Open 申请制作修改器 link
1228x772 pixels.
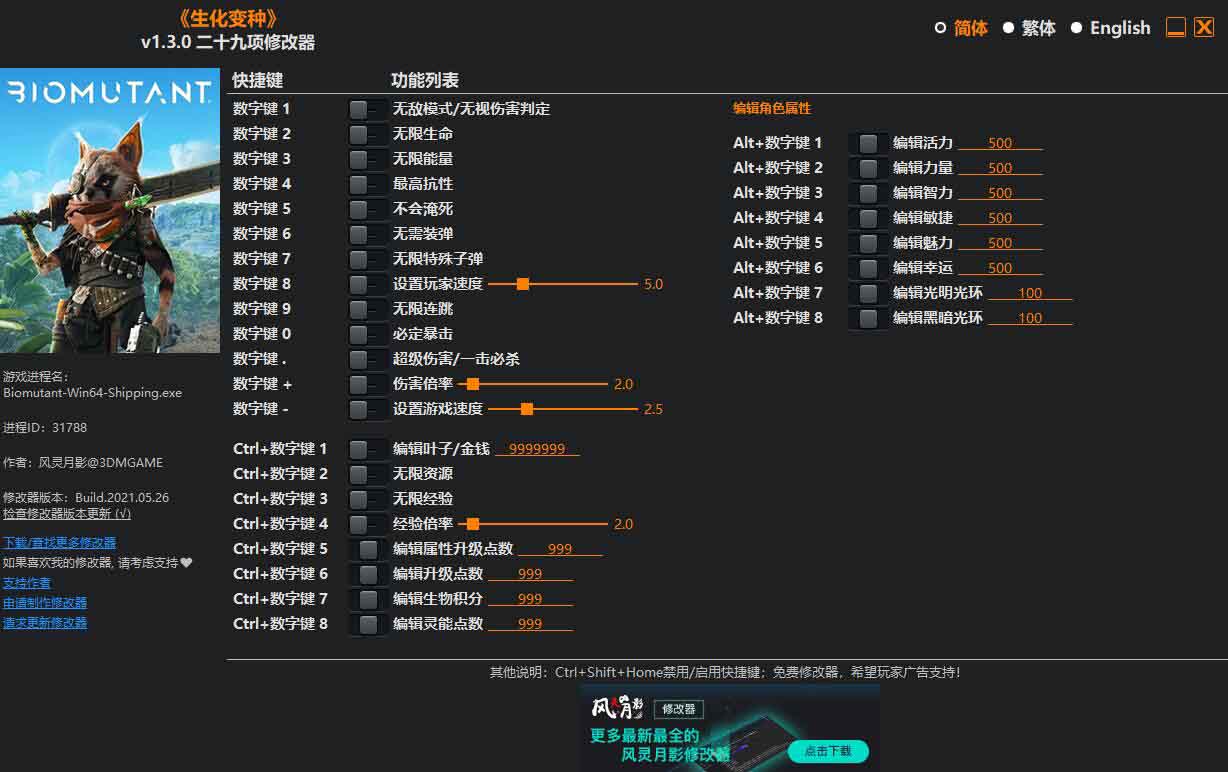coord(45,602)
